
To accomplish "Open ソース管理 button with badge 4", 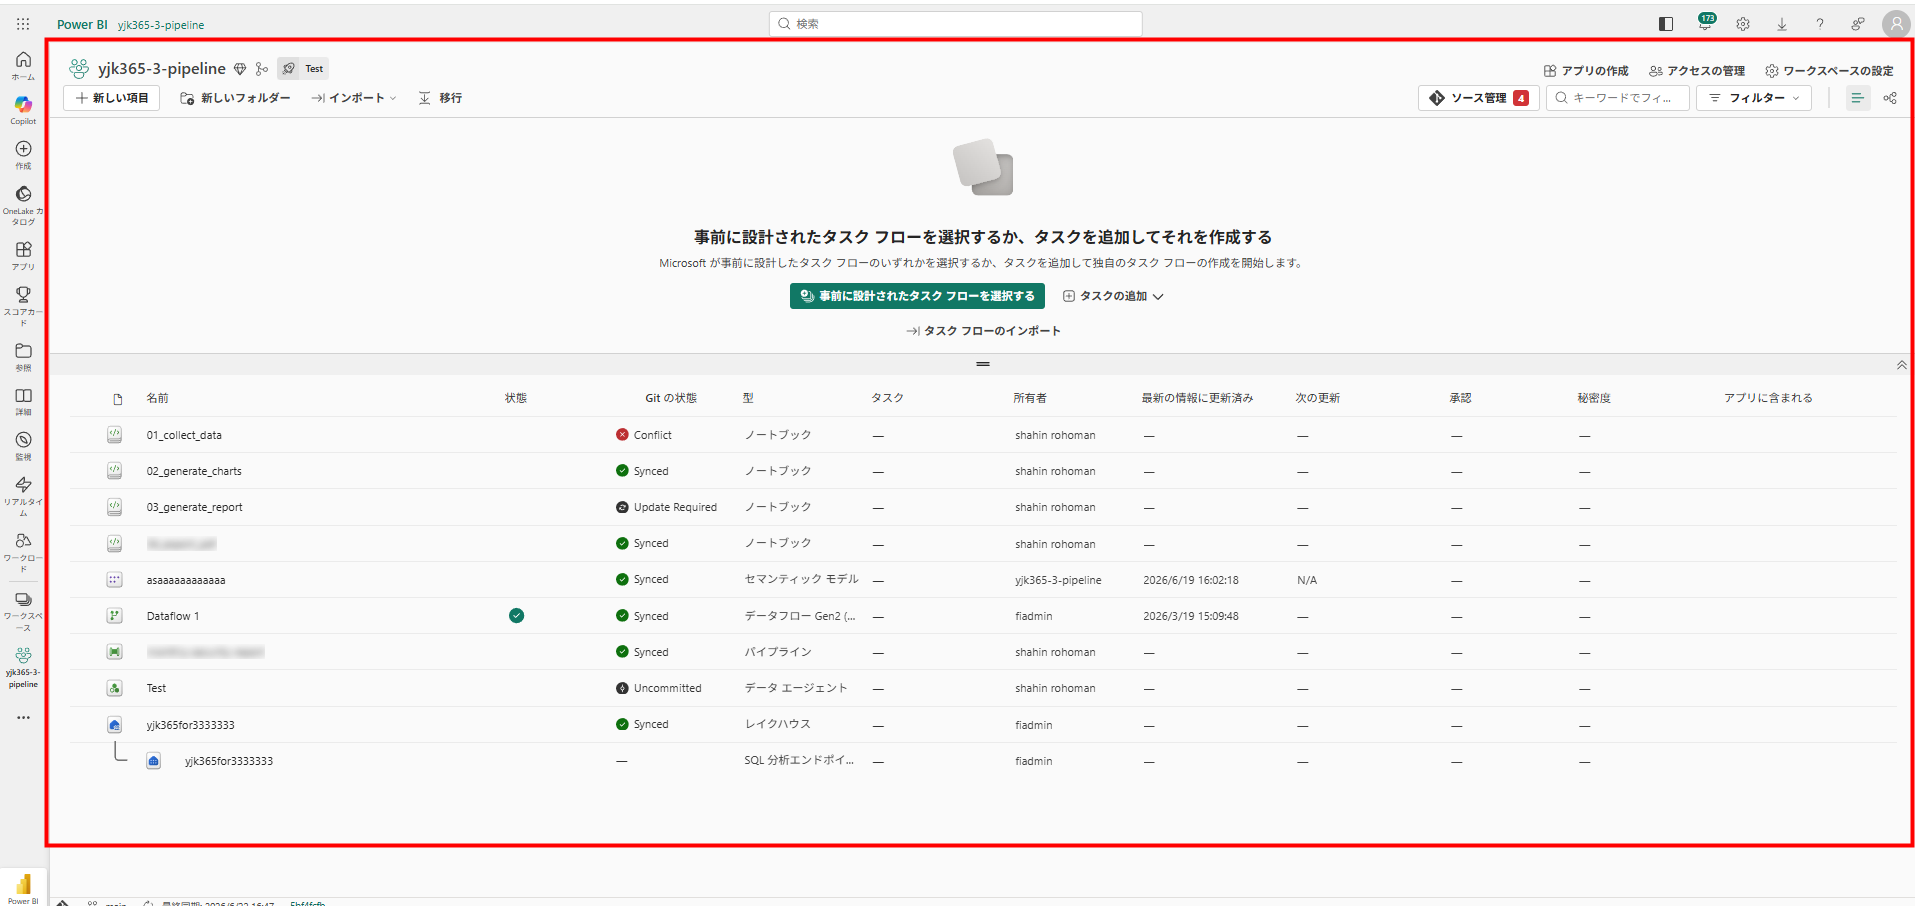I will [x=1478, y=98].
